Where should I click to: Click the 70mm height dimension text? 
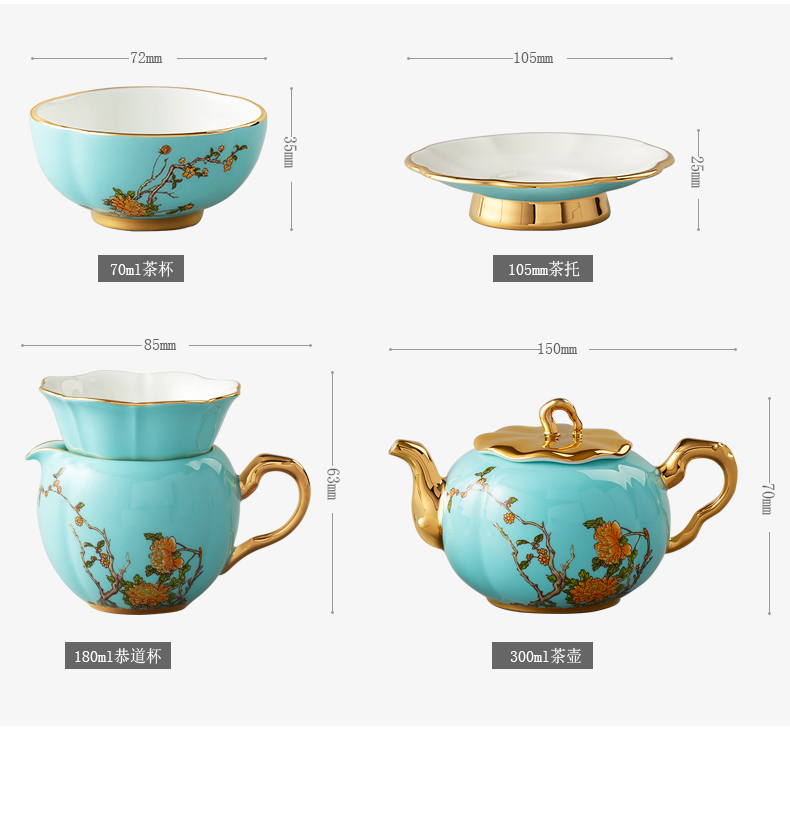[x=767, y=499]
